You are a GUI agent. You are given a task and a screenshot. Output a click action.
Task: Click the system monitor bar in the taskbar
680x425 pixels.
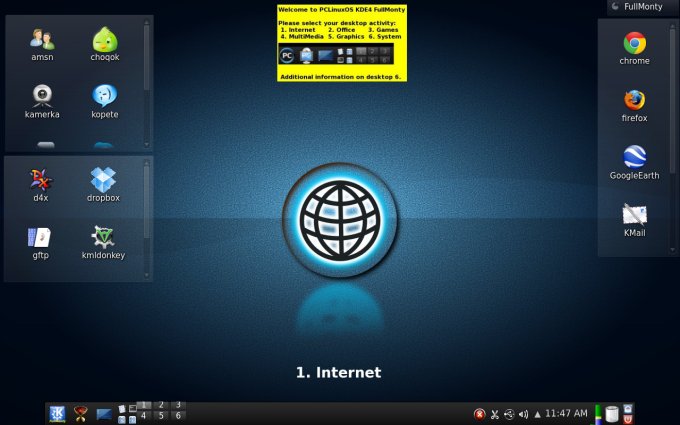(598, 414)
